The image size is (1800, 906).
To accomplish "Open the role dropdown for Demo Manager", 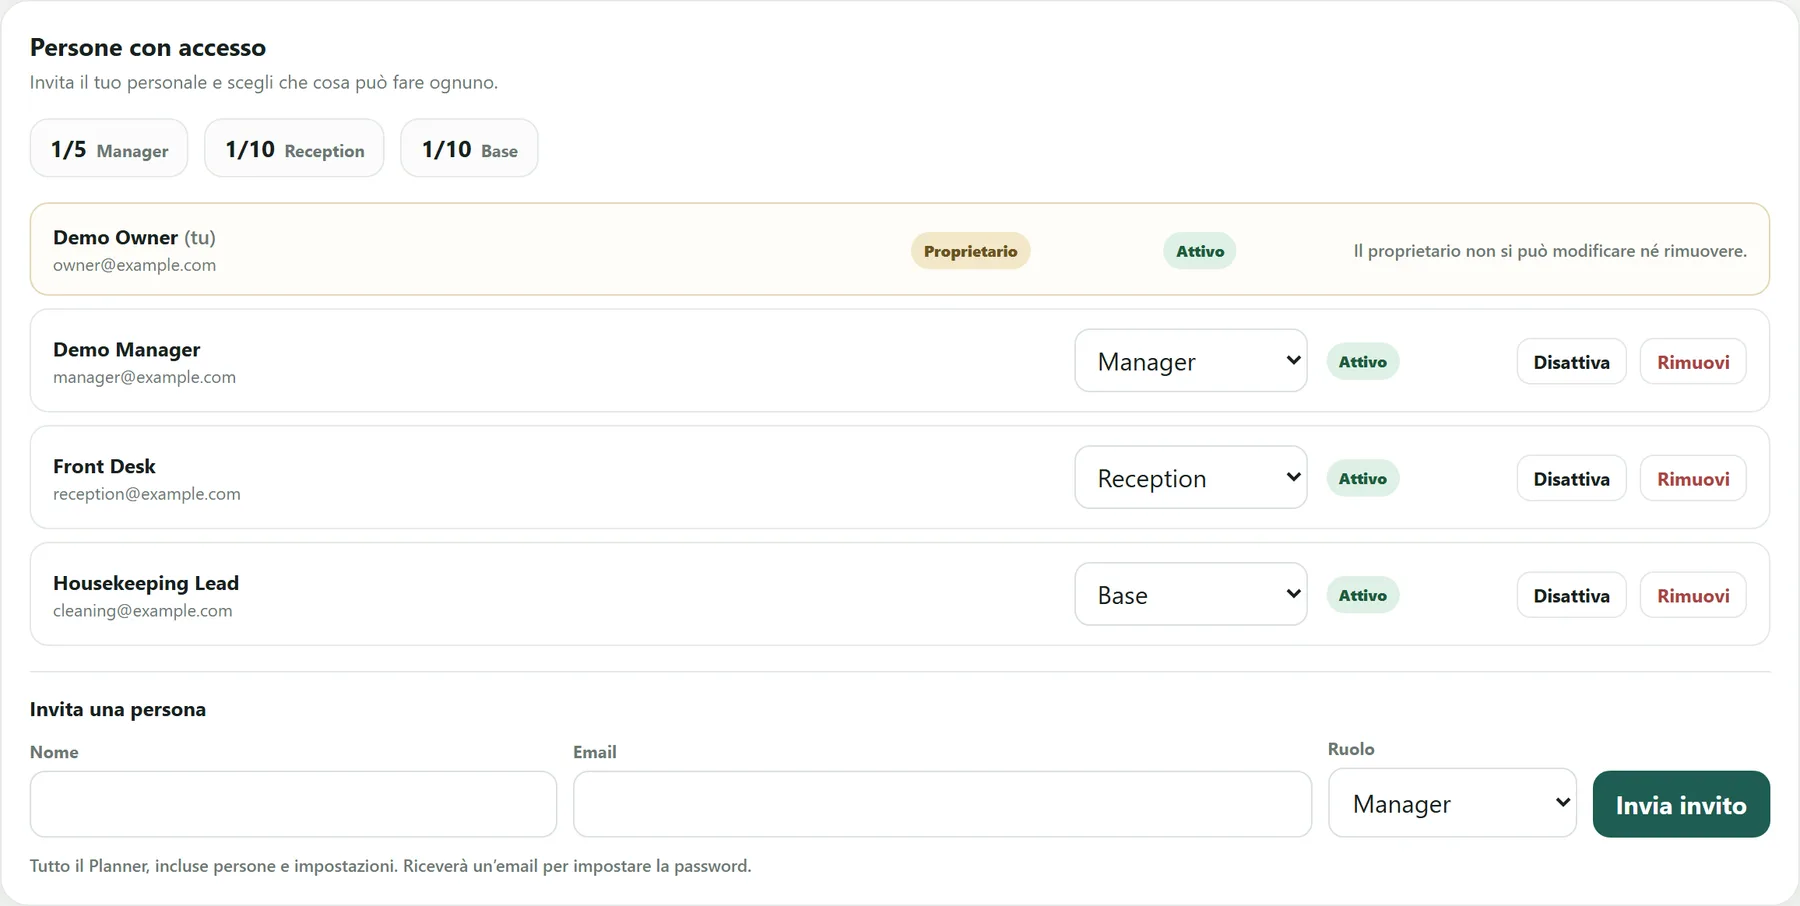I will point(1190,361).
